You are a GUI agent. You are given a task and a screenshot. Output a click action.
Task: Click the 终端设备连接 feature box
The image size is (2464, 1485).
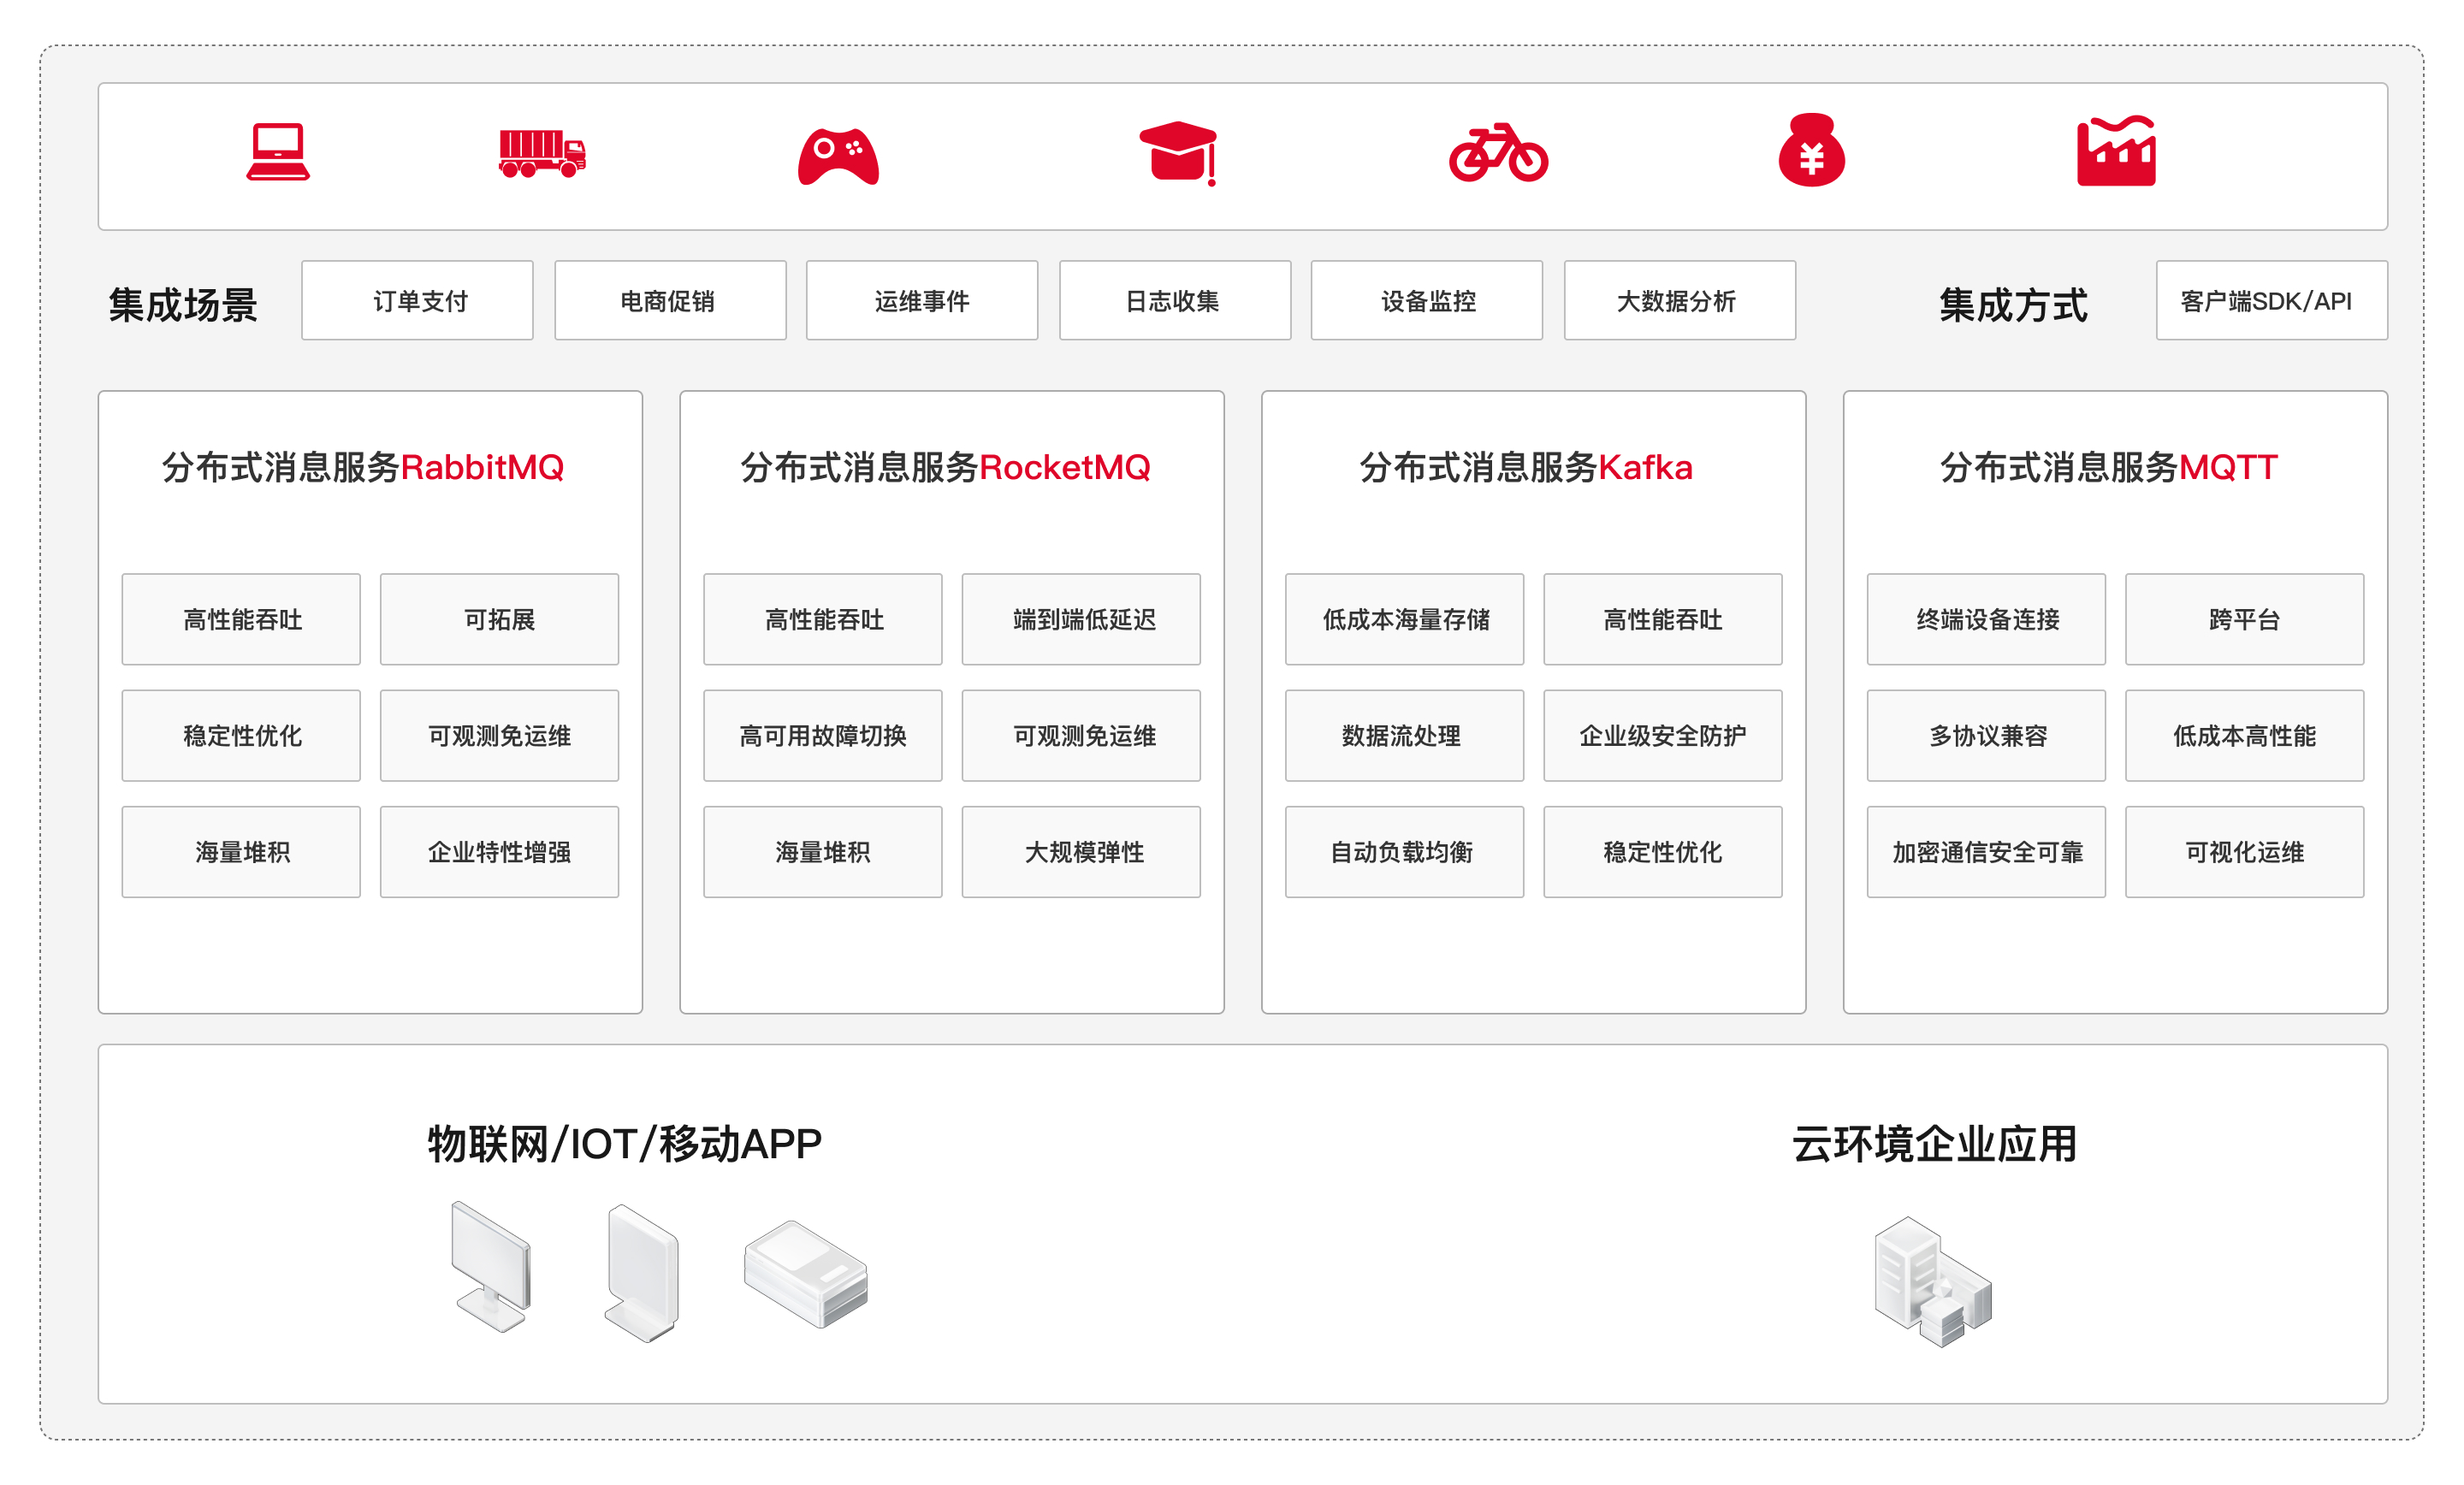pyautogui.click(x=1986, y=619)
